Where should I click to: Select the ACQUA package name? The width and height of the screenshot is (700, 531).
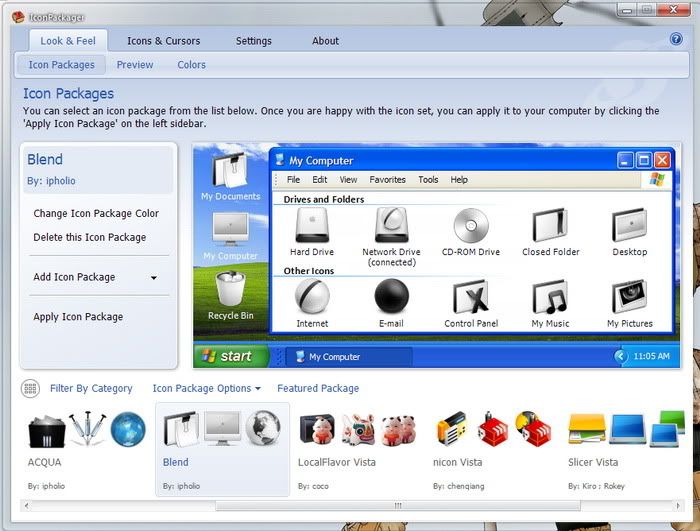pyautogui.click(x=44, y=462)
